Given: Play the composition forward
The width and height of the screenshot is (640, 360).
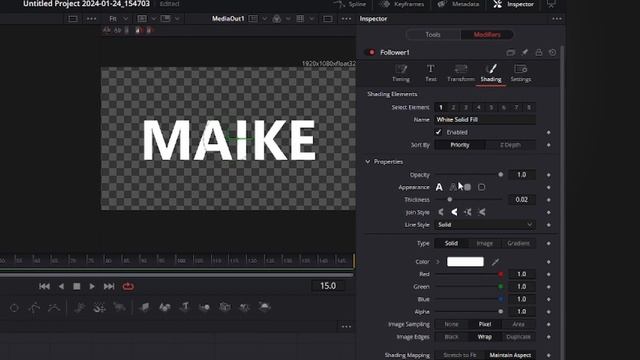Looking at the screenshot, I should point(92,287).
